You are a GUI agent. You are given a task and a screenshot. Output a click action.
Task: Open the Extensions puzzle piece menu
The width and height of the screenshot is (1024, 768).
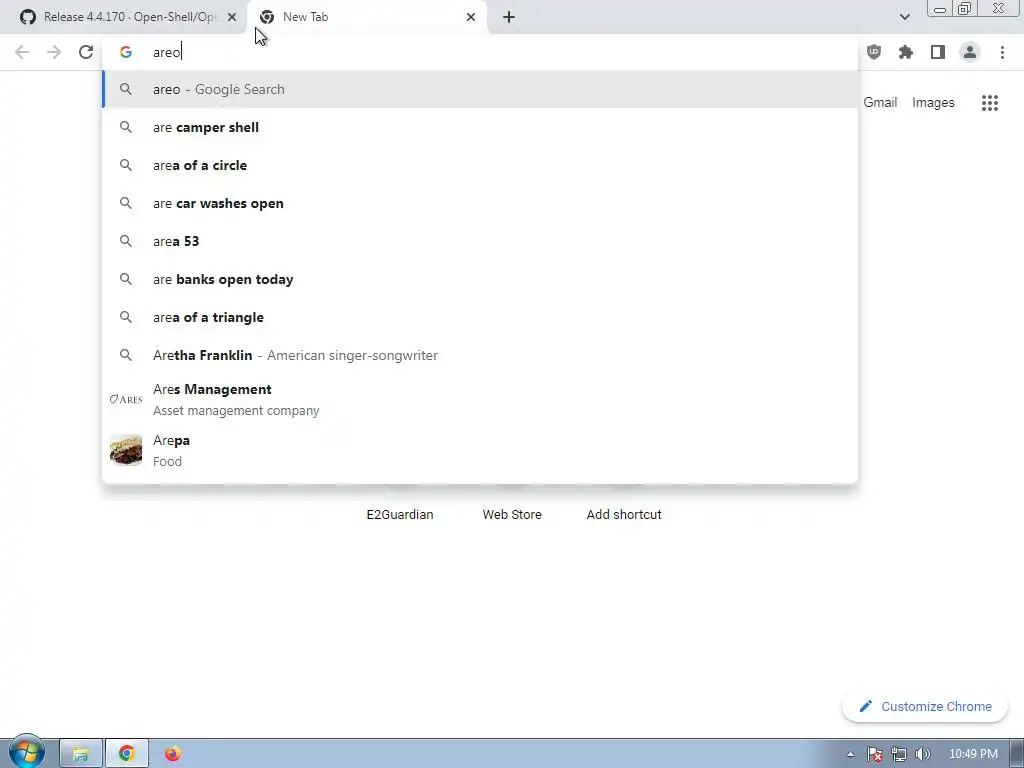coord(906,52)
